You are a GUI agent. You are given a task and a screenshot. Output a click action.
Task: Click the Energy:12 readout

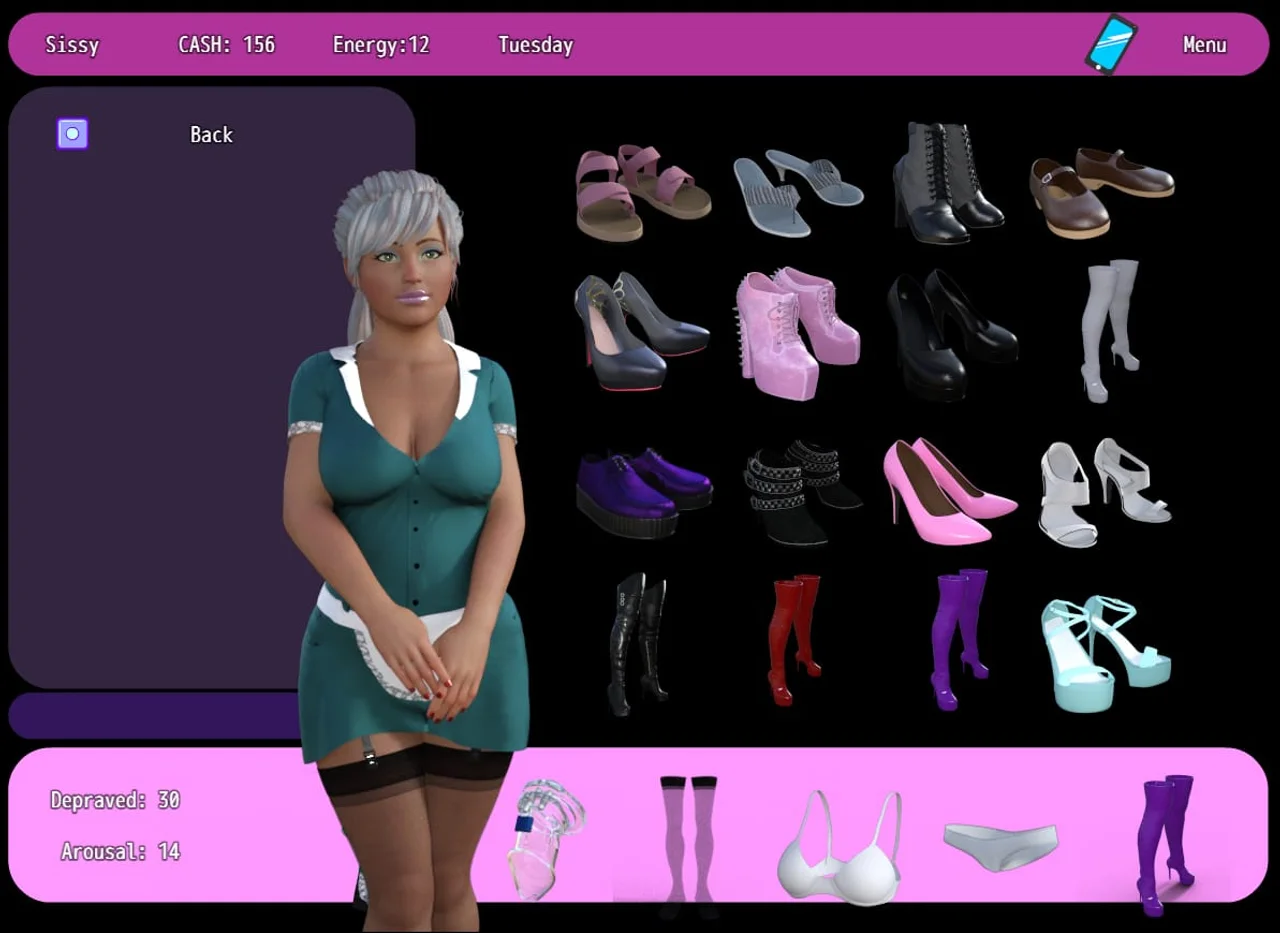381,45
